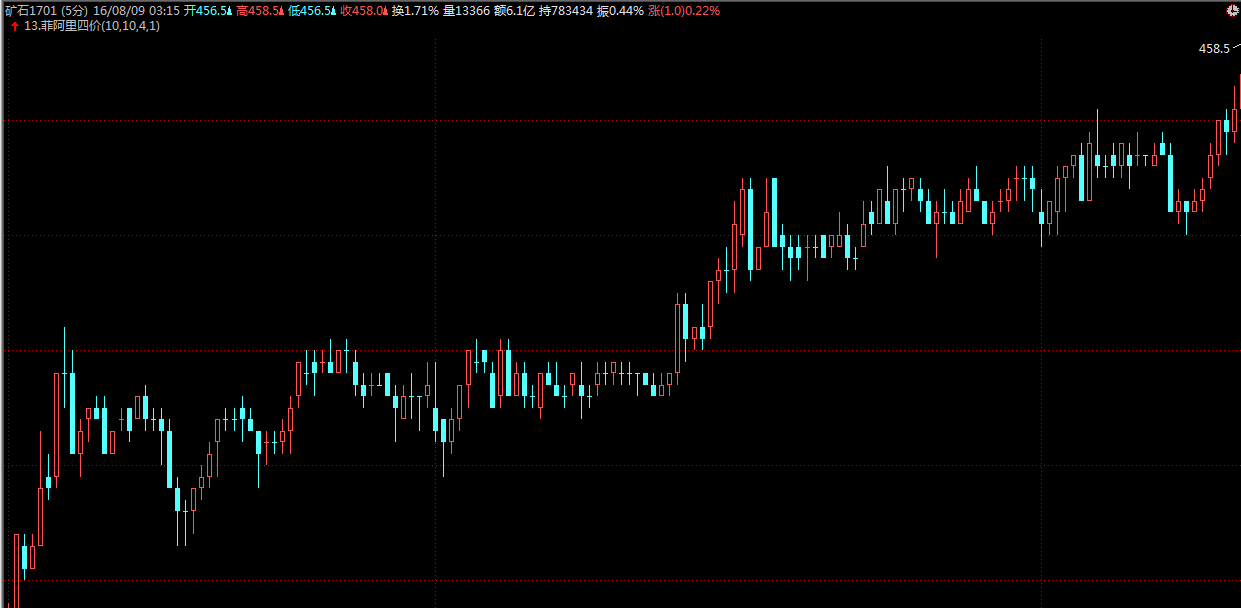This screenshot has width=1241, height=608.
Task: Click the high price 高458.5 value in header
Action: click(x=257, y=11)
